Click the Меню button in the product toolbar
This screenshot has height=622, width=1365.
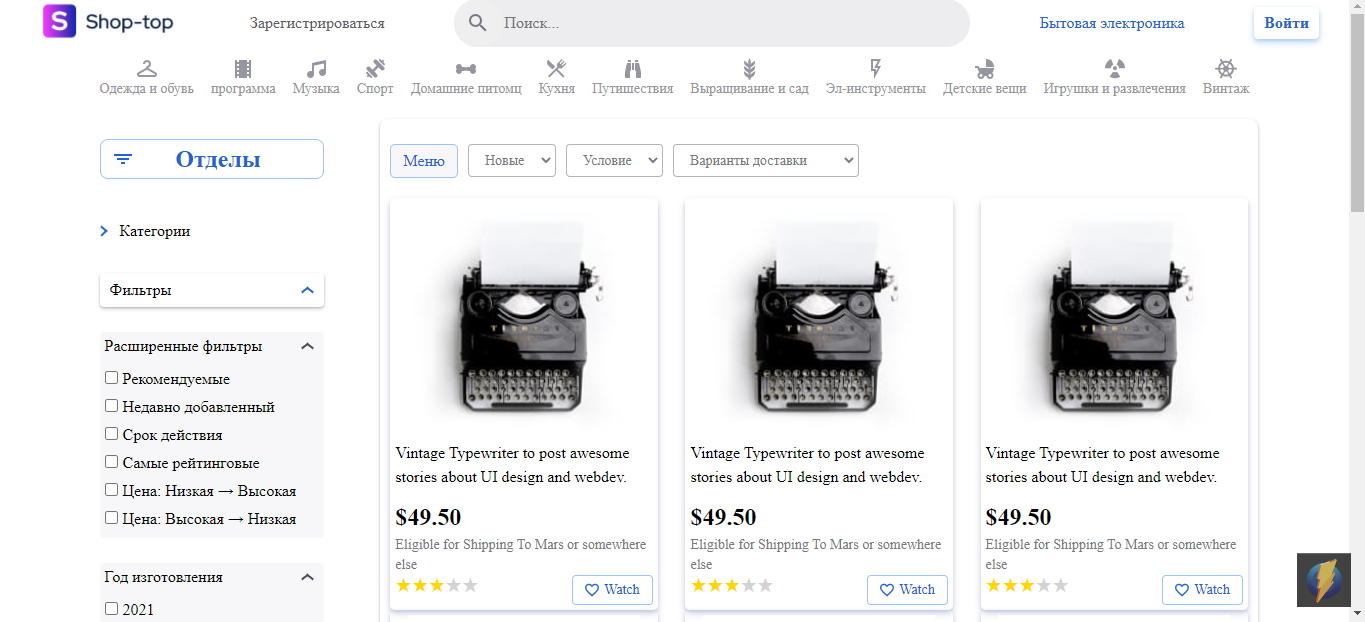pos(424,160)
